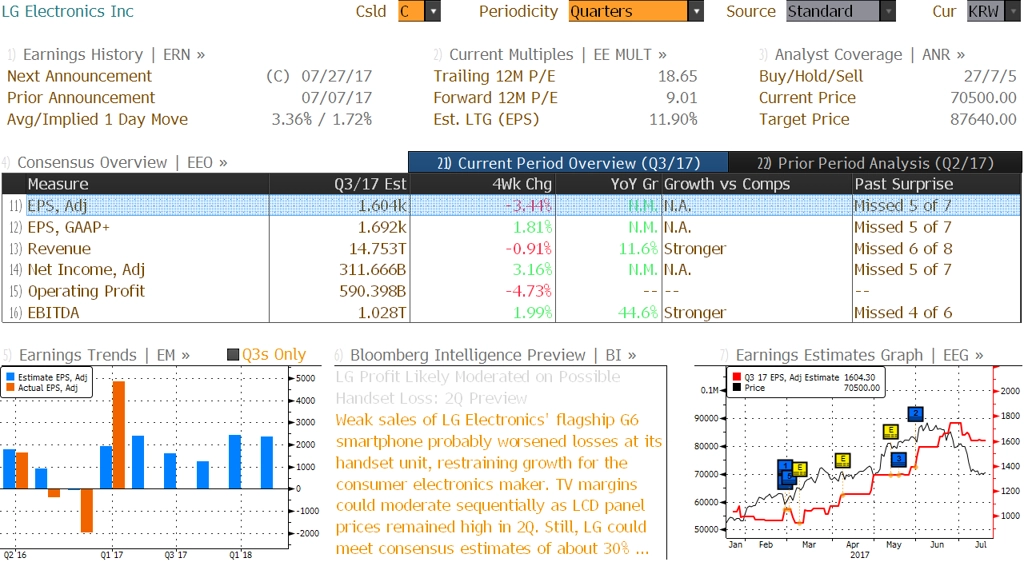Image resolution: width=1024 pixels, height=562 pixels.
Task: Click yellow E earnings marker near May
Action: coord(890,431)
